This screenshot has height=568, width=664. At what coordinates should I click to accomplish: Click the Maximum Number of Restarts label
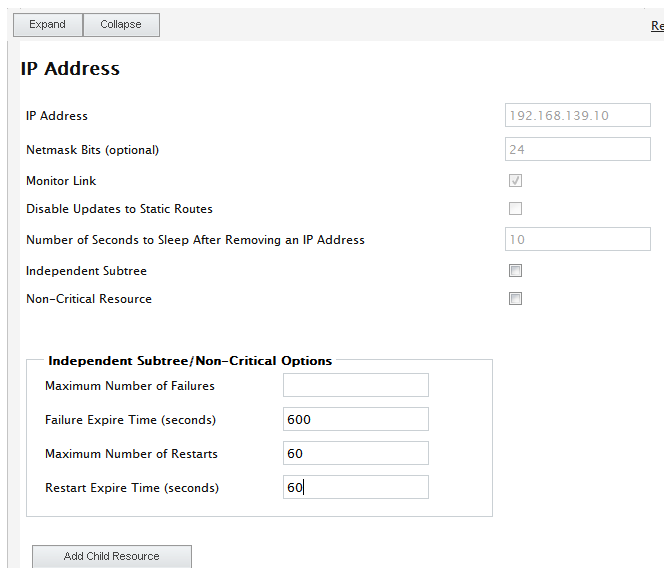tap(131, 454)
